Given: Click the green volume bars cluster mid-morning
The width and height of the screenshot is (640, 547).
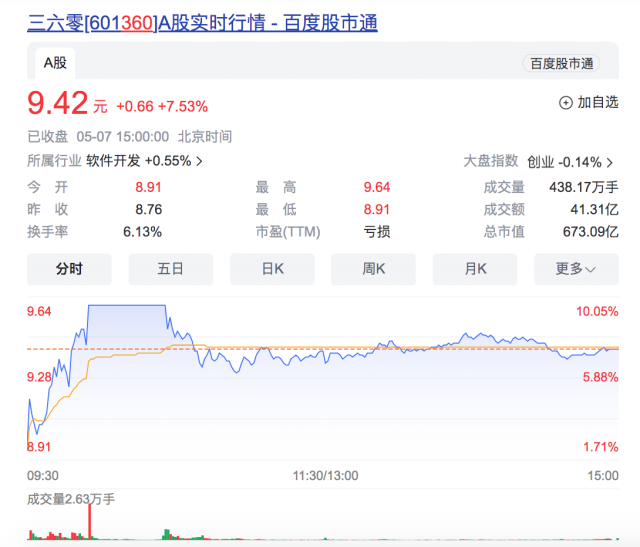Looking at the screenshot, I should coord(167,534).
